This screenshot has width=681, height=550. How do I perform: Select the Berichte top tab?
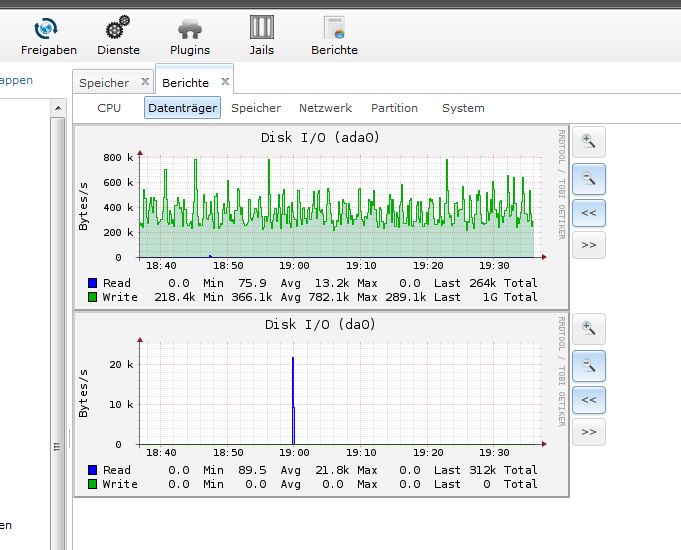click(x=185, y=83)
